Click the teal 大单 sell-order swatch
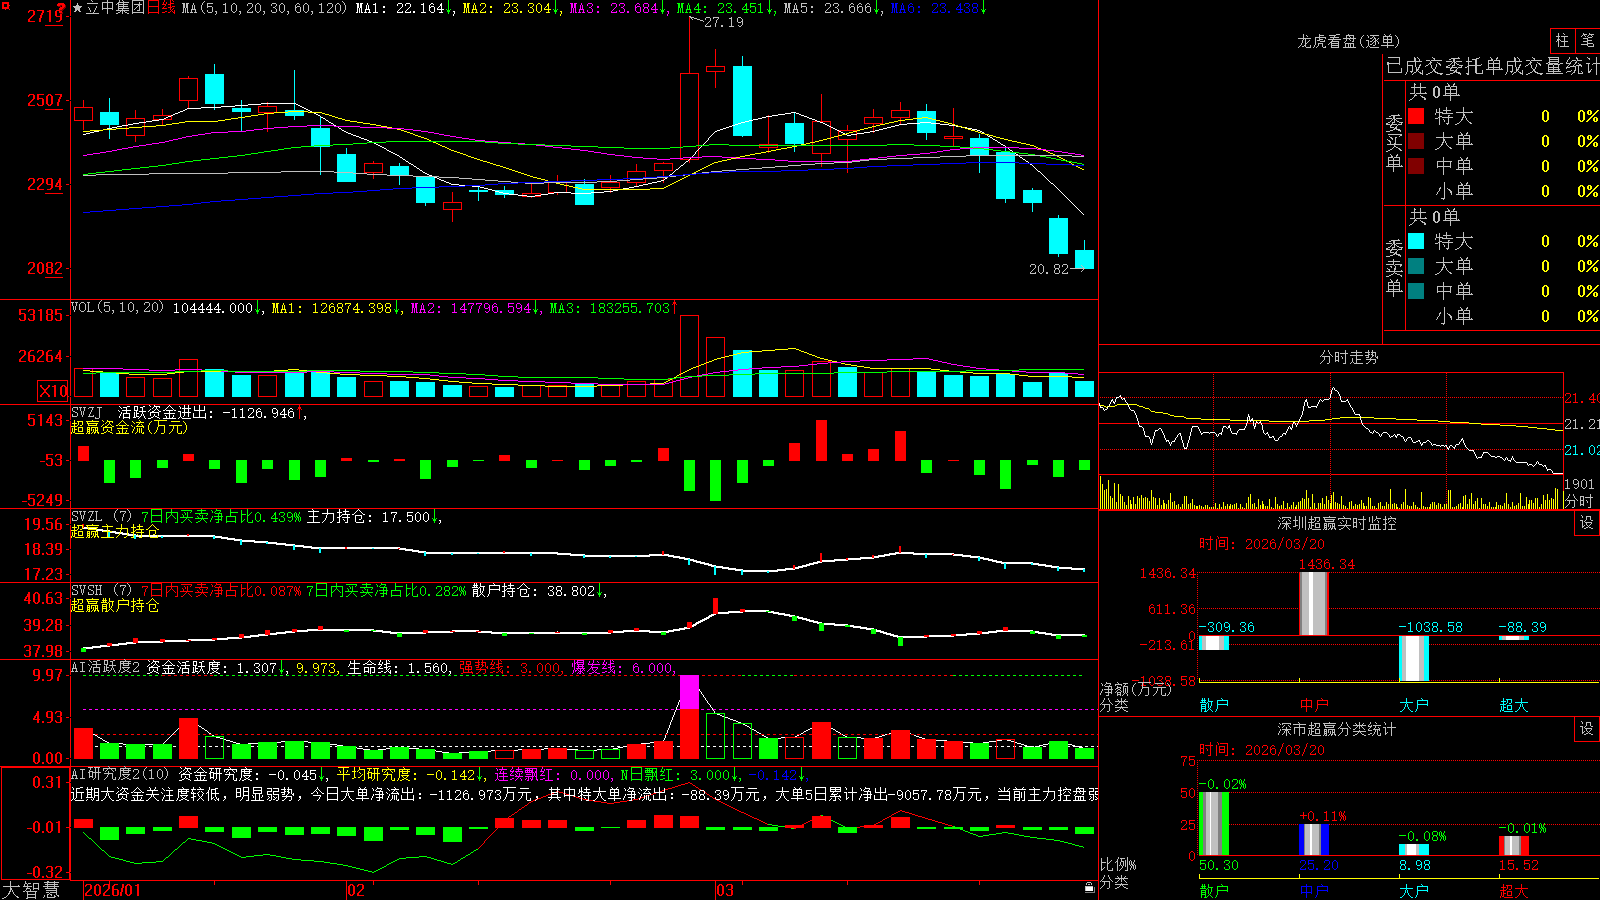This screenshot has width=1600, height=900. (1416, 266)
